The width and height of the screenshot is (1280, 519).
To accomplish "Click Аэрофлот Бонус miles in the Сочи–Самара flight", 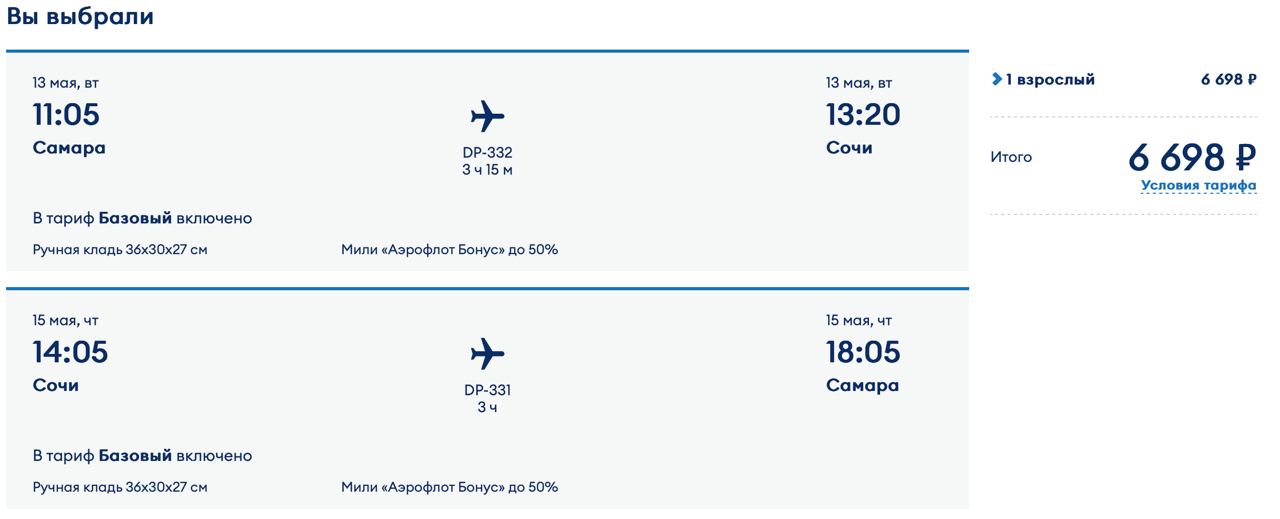I will 449,487.
